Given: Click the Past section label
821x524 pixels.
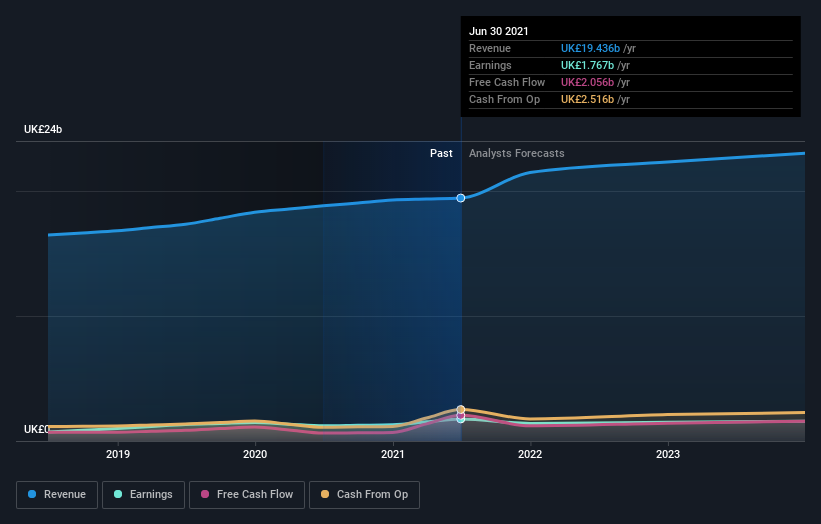Looking at the screenshot, I should pyautogui.click(x=441, y=153).
